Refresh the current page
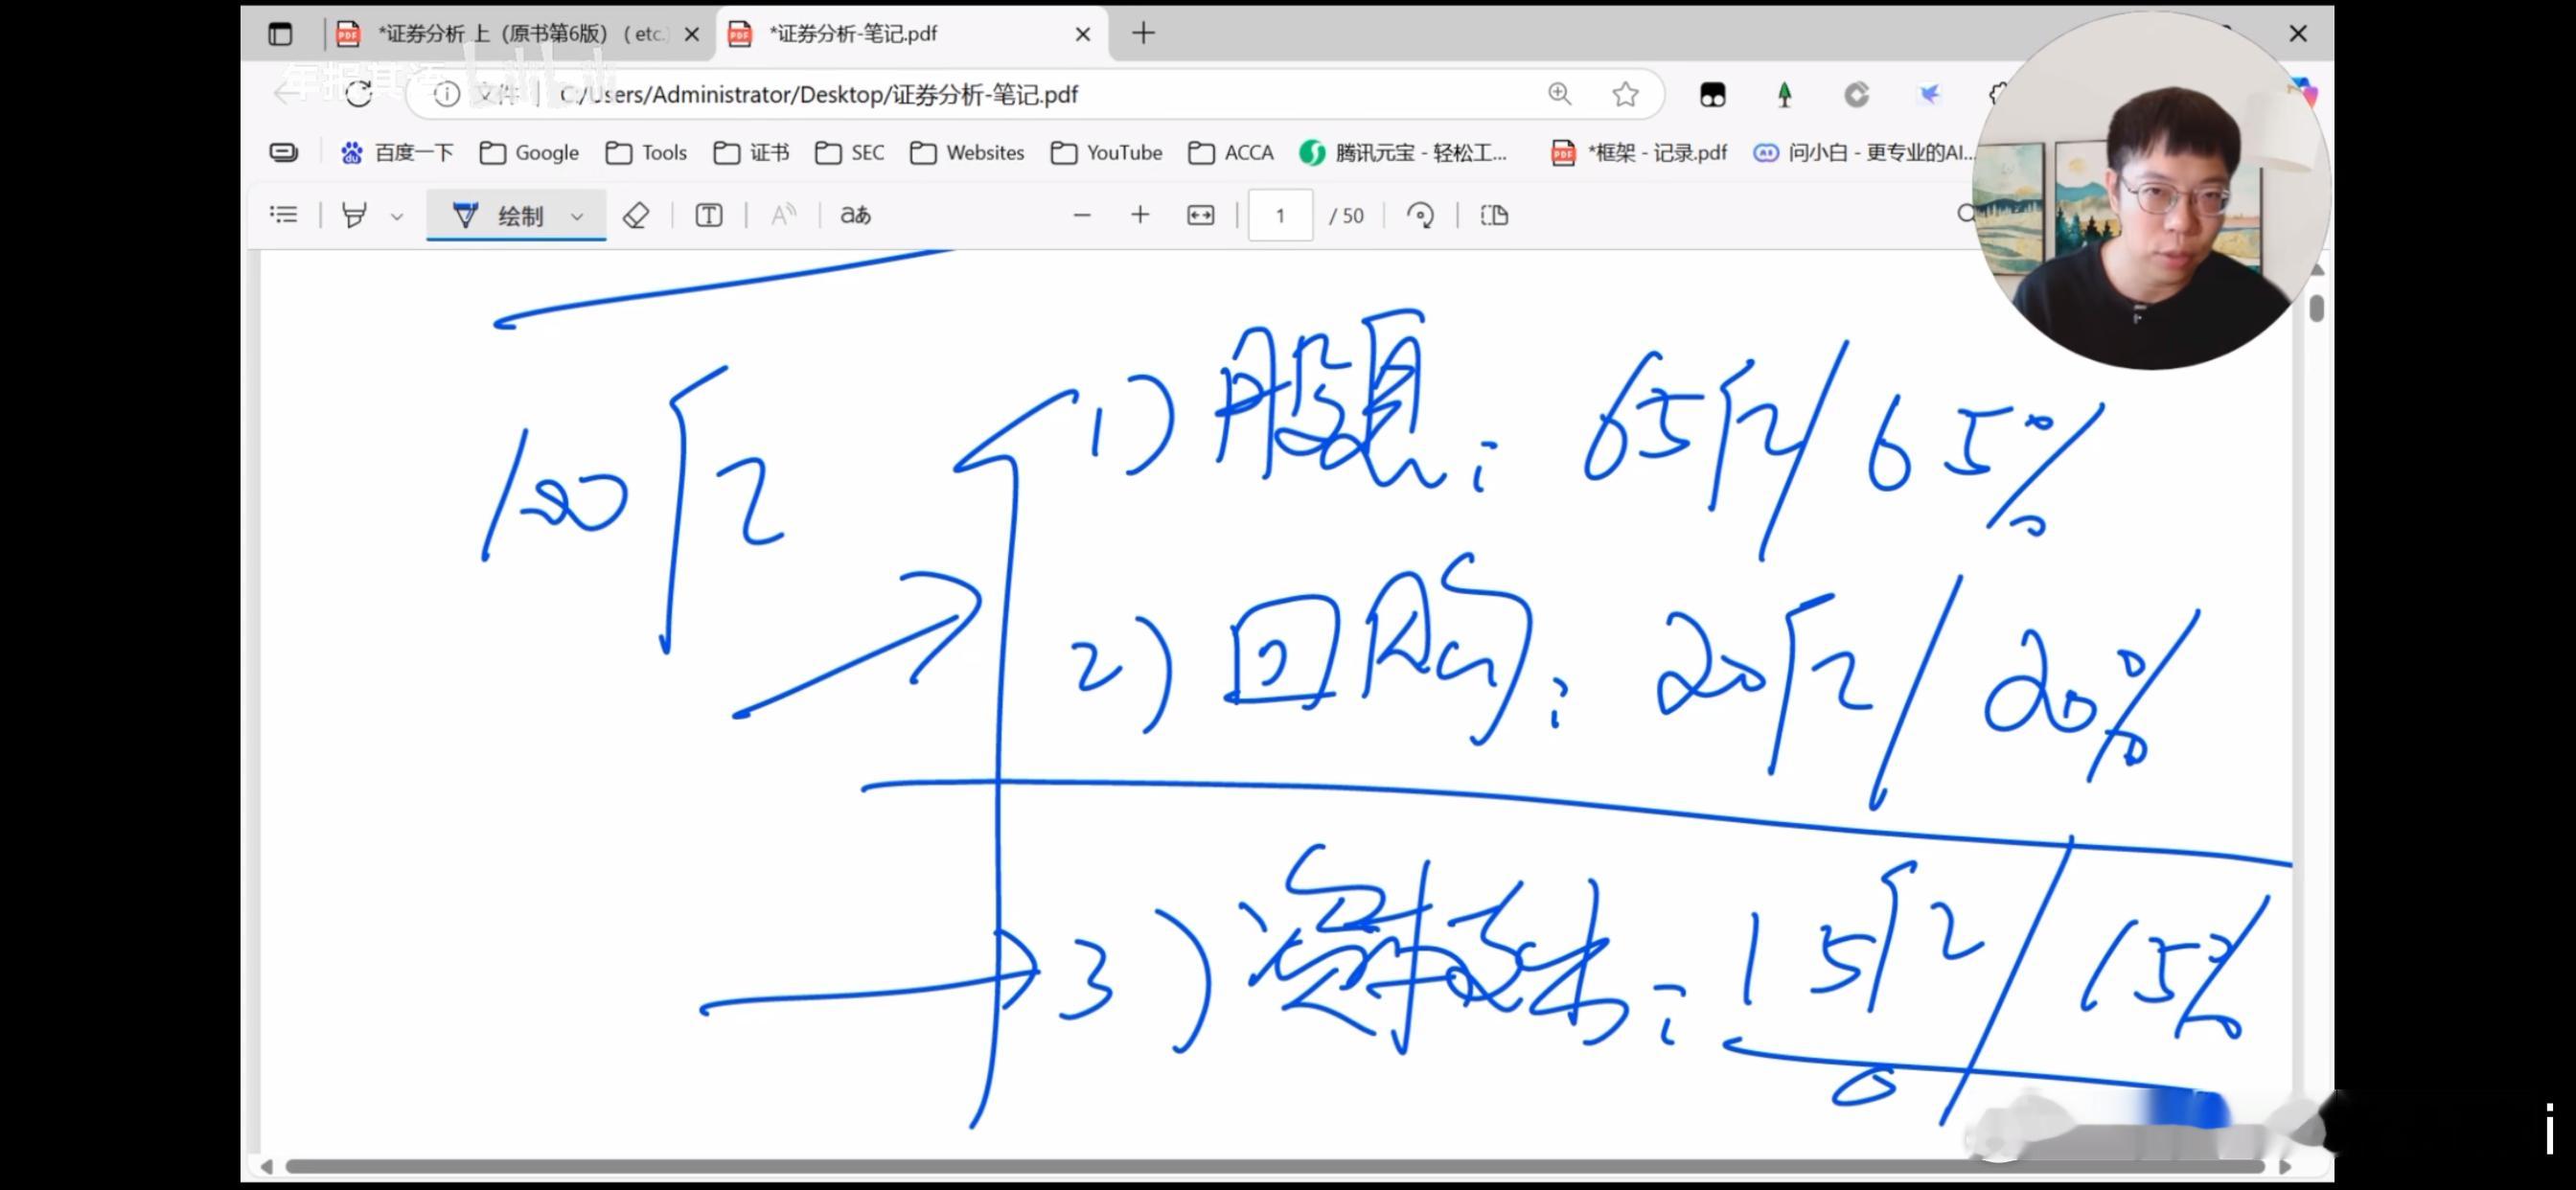Screen dimensions: 2576x1190 [359, 94]
